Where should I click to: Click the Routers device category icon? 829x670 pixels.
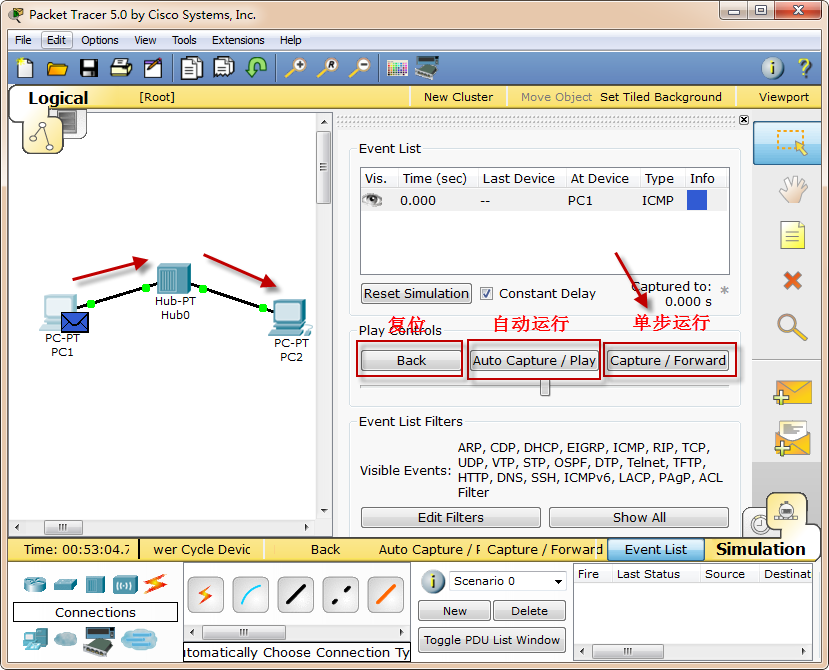tap(35, 584)
